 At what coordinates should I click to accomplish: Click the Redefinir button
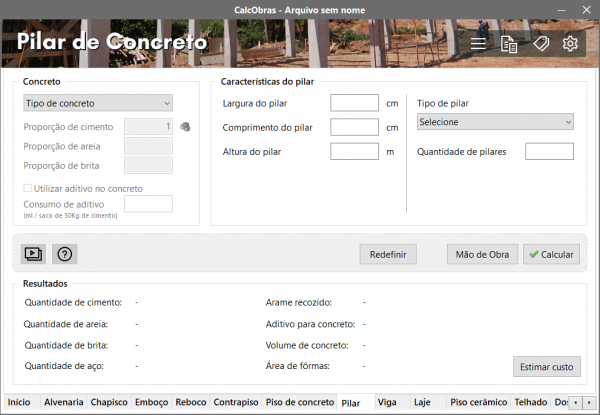click(x=388, y=254)
